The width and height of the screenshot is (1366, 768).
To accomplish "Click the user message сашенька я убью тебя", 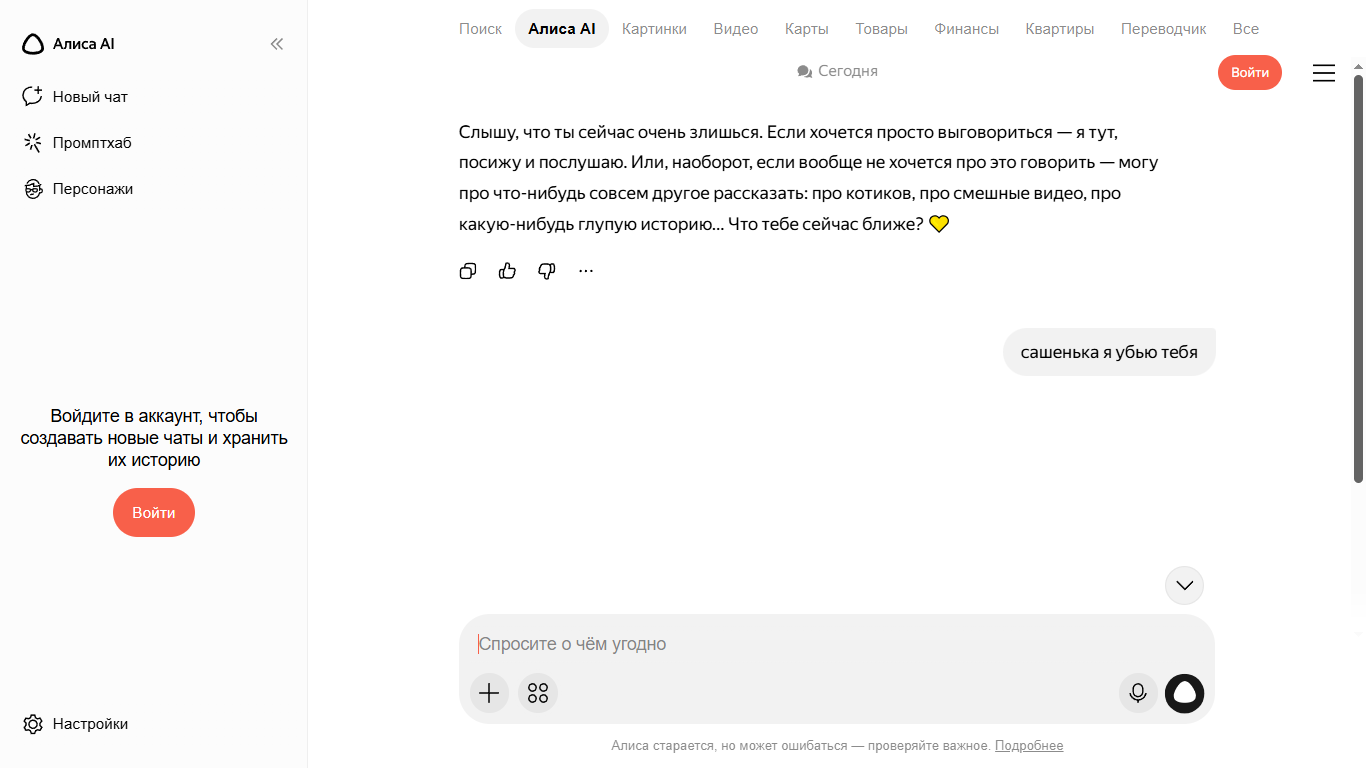I will pyautogui.click(x=1109, y=352).
